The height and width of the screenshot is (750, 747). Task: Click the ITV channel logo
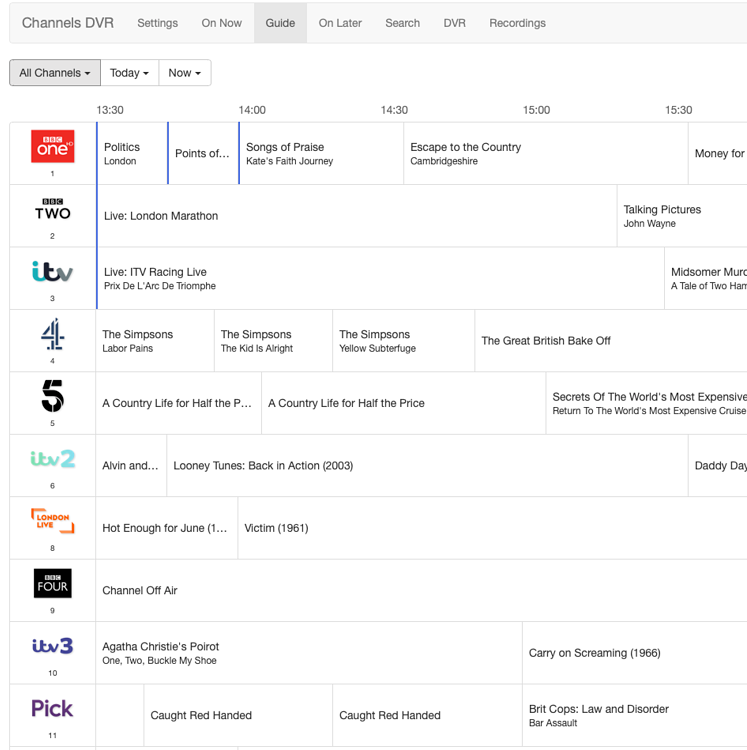53,271
